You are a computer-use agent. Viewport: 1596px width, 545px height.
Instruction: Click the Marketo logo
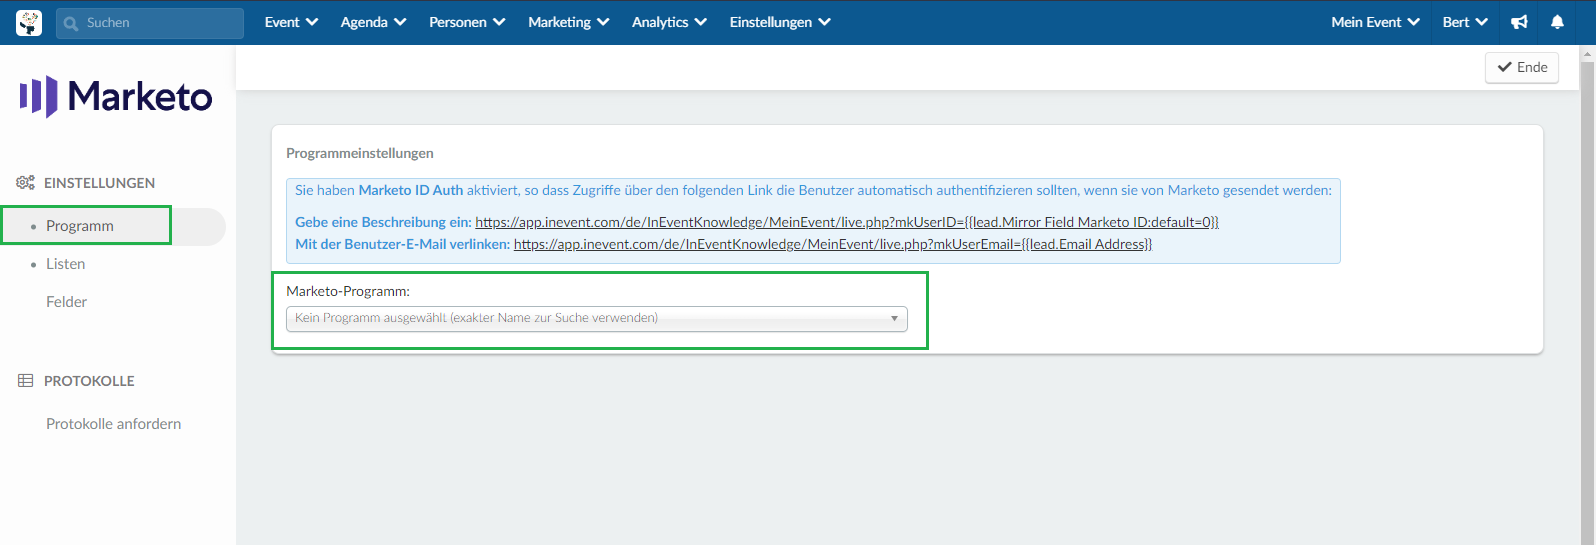116,97
